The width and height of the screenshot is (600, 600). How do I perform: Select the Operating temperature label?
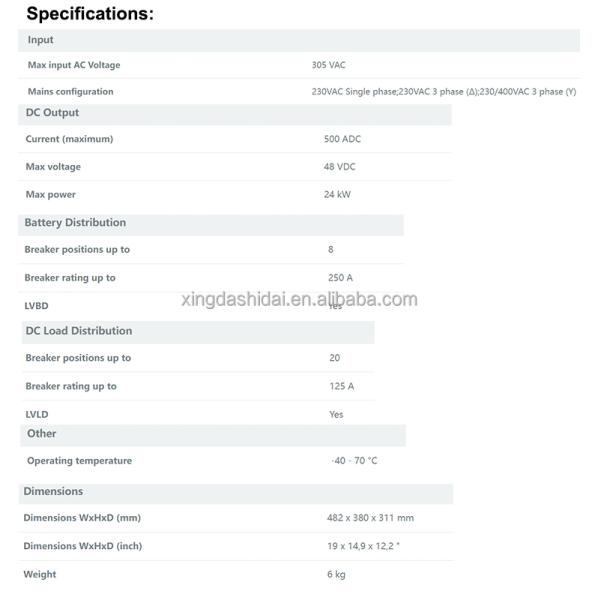pyautogui.click(x=79, y=461)
